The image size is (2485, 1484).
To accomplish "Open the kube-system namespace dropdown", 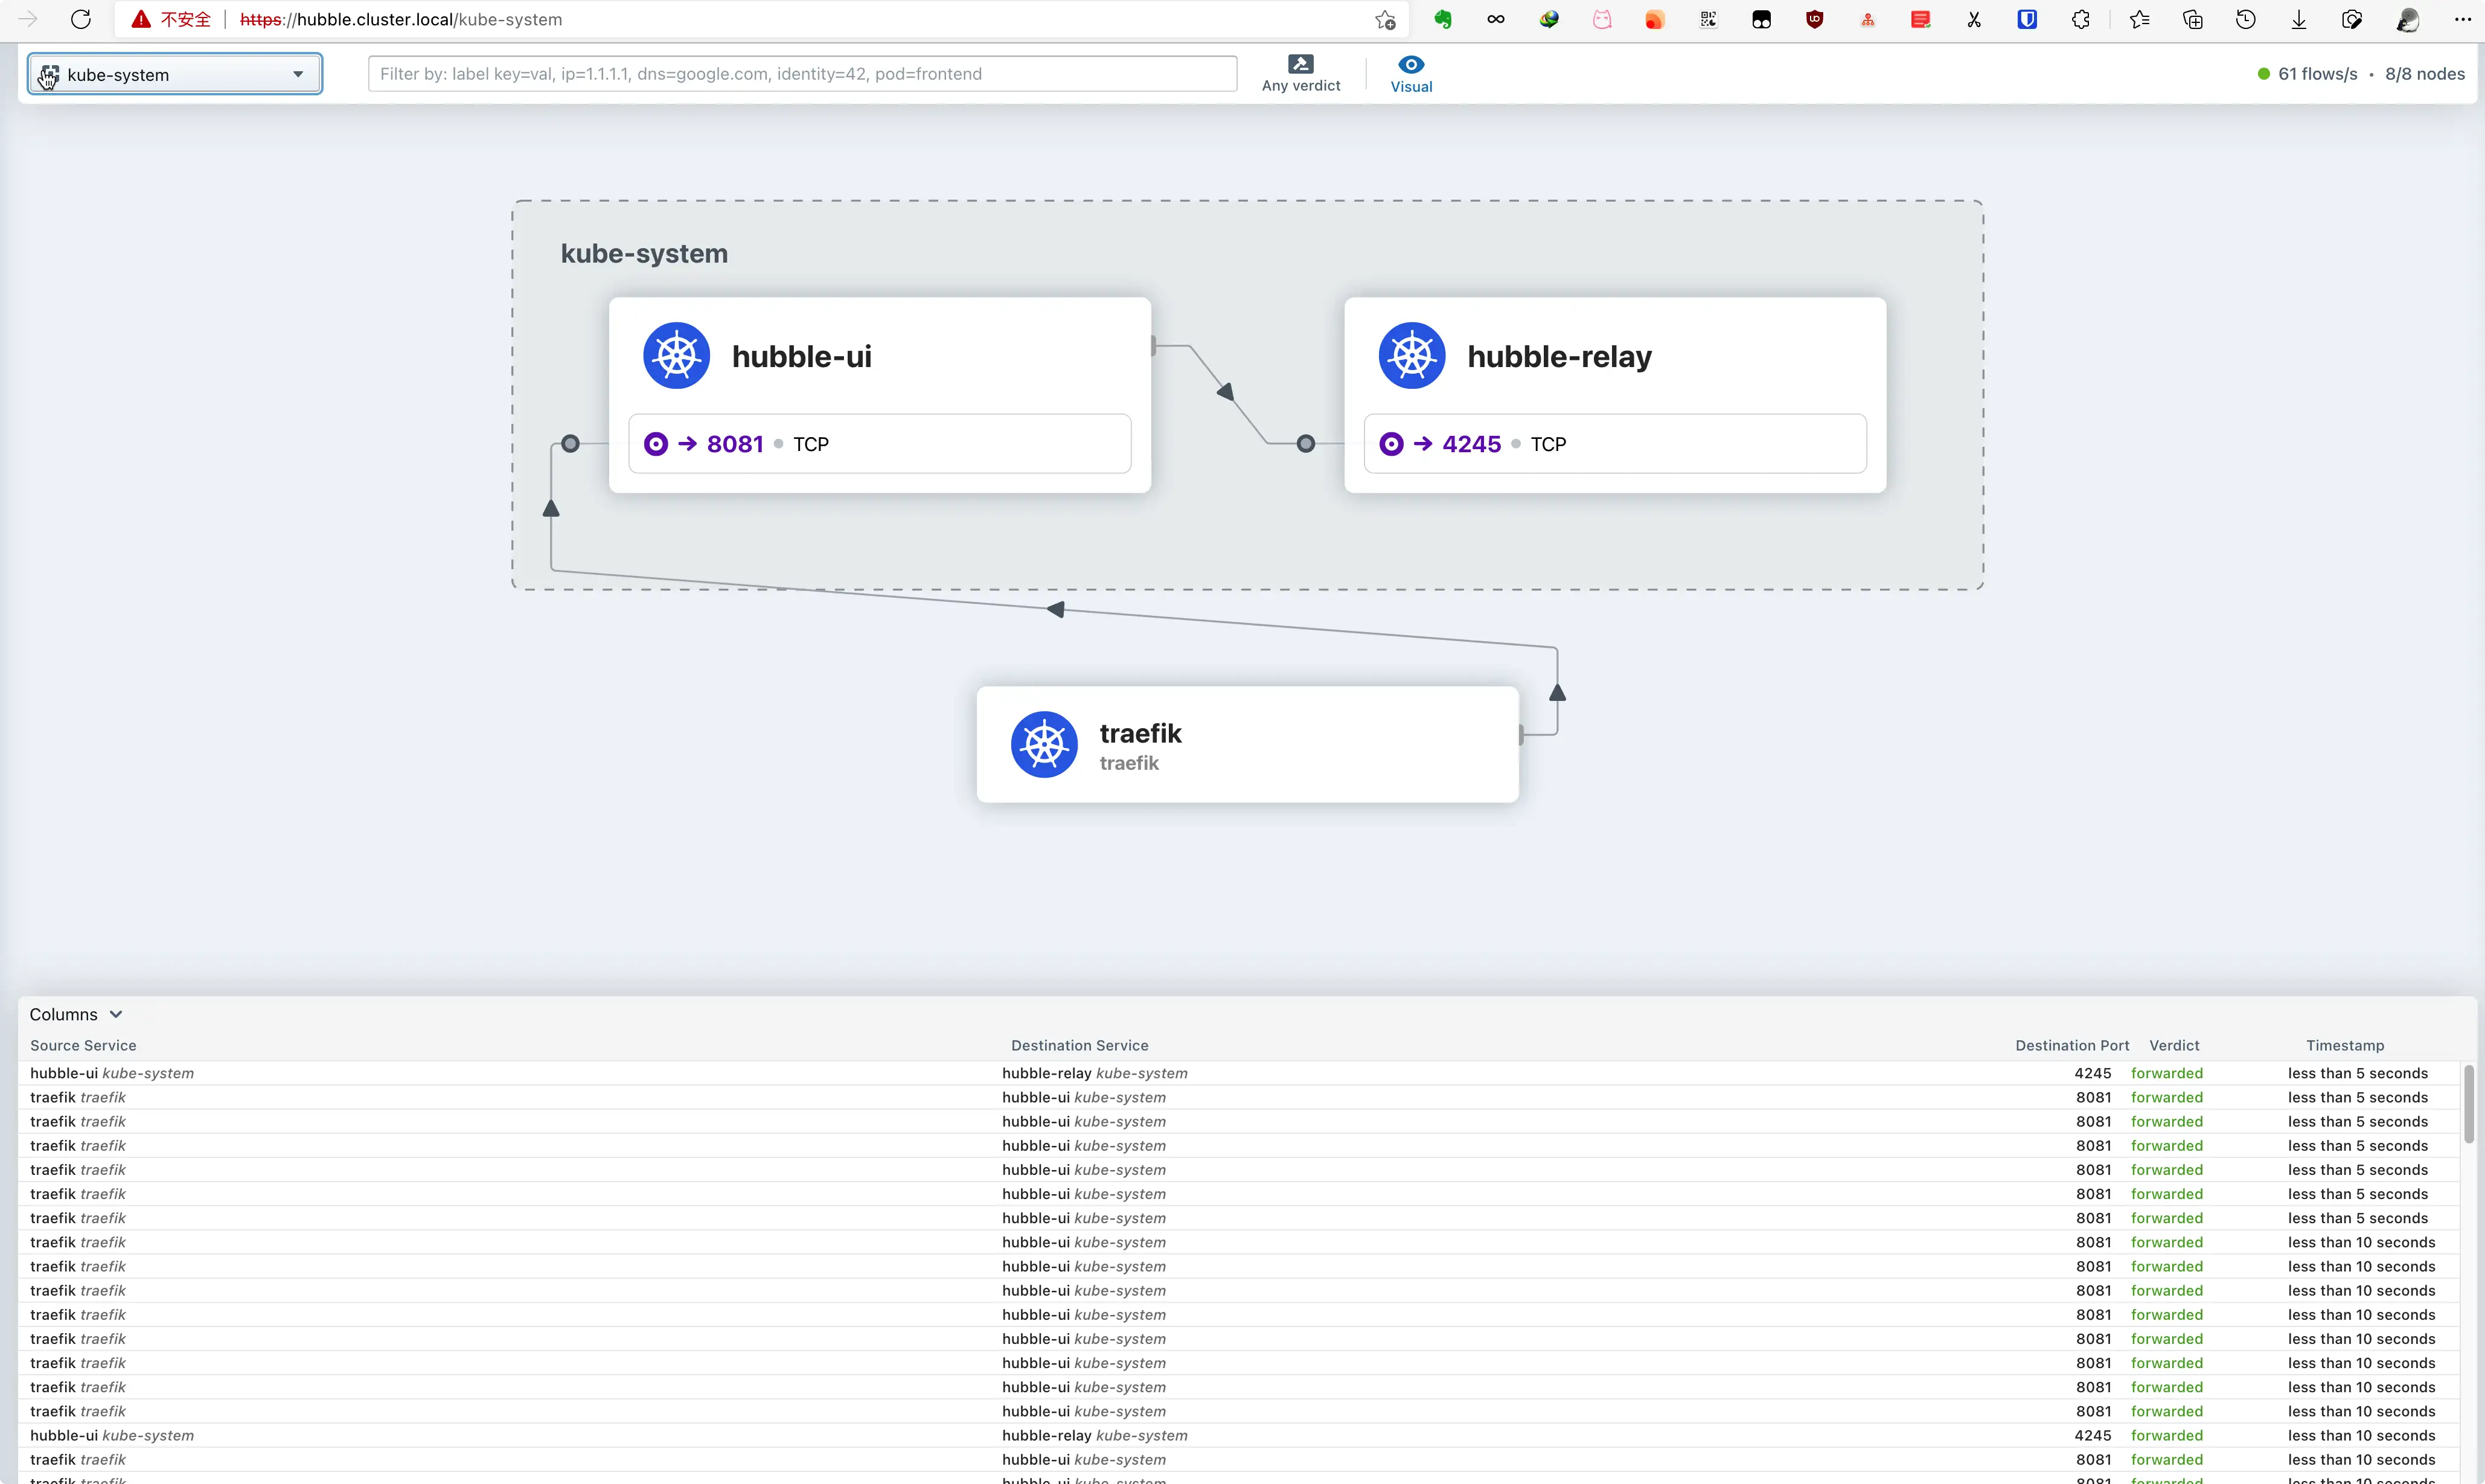I will click(175, 74).
